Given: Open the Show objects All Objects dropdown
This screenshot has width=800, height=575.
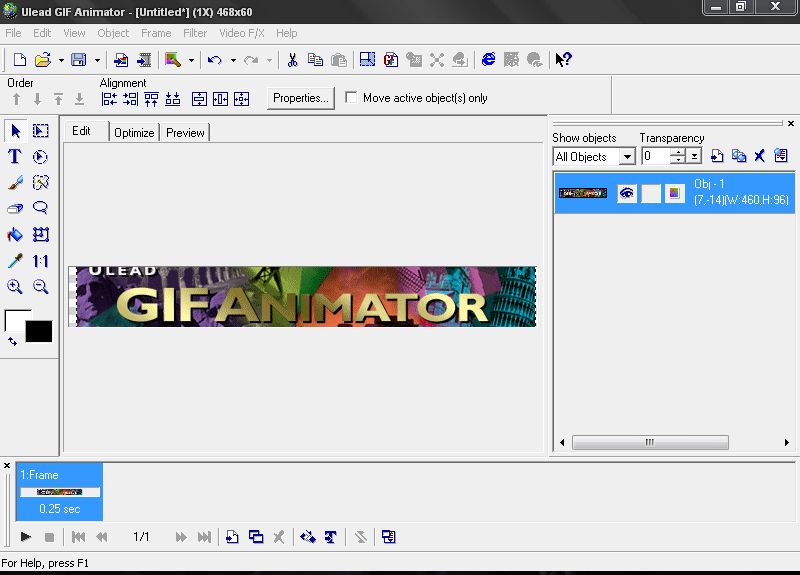Looking at the screenshot, I should 627,156.
